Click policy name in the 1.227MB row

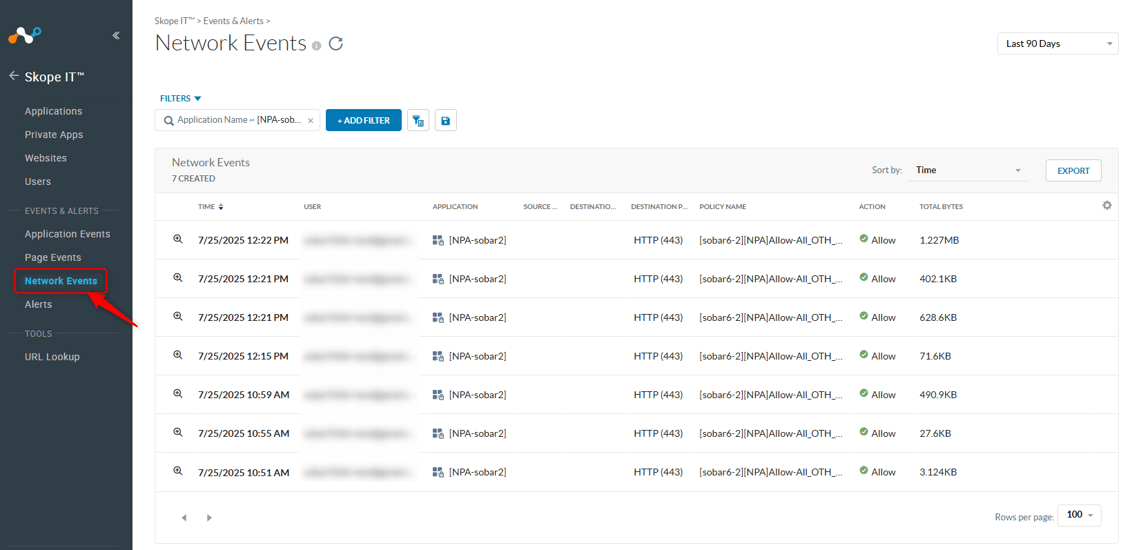click(771, 240)
